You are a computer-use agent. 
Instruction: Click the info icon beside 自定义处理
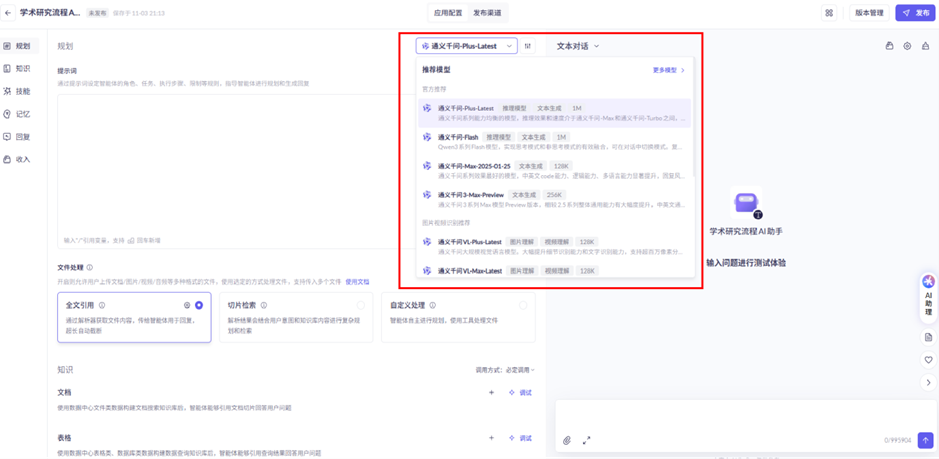432,305
